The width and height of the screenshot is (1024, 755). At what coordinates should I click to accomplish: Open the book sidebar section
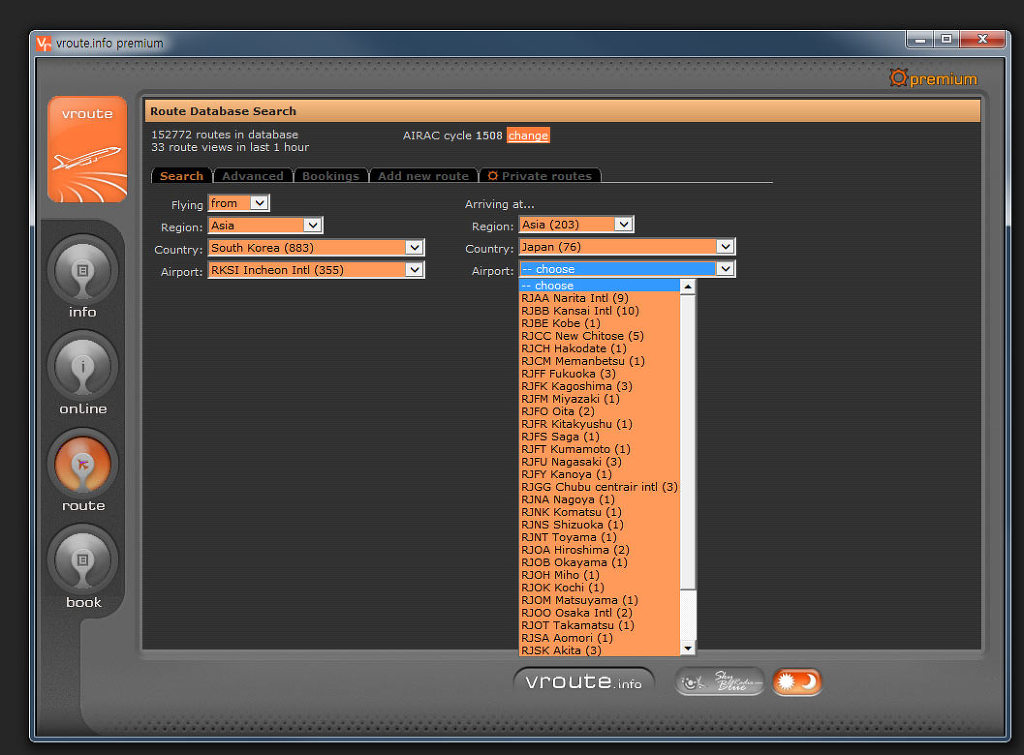tap(83, 562)
